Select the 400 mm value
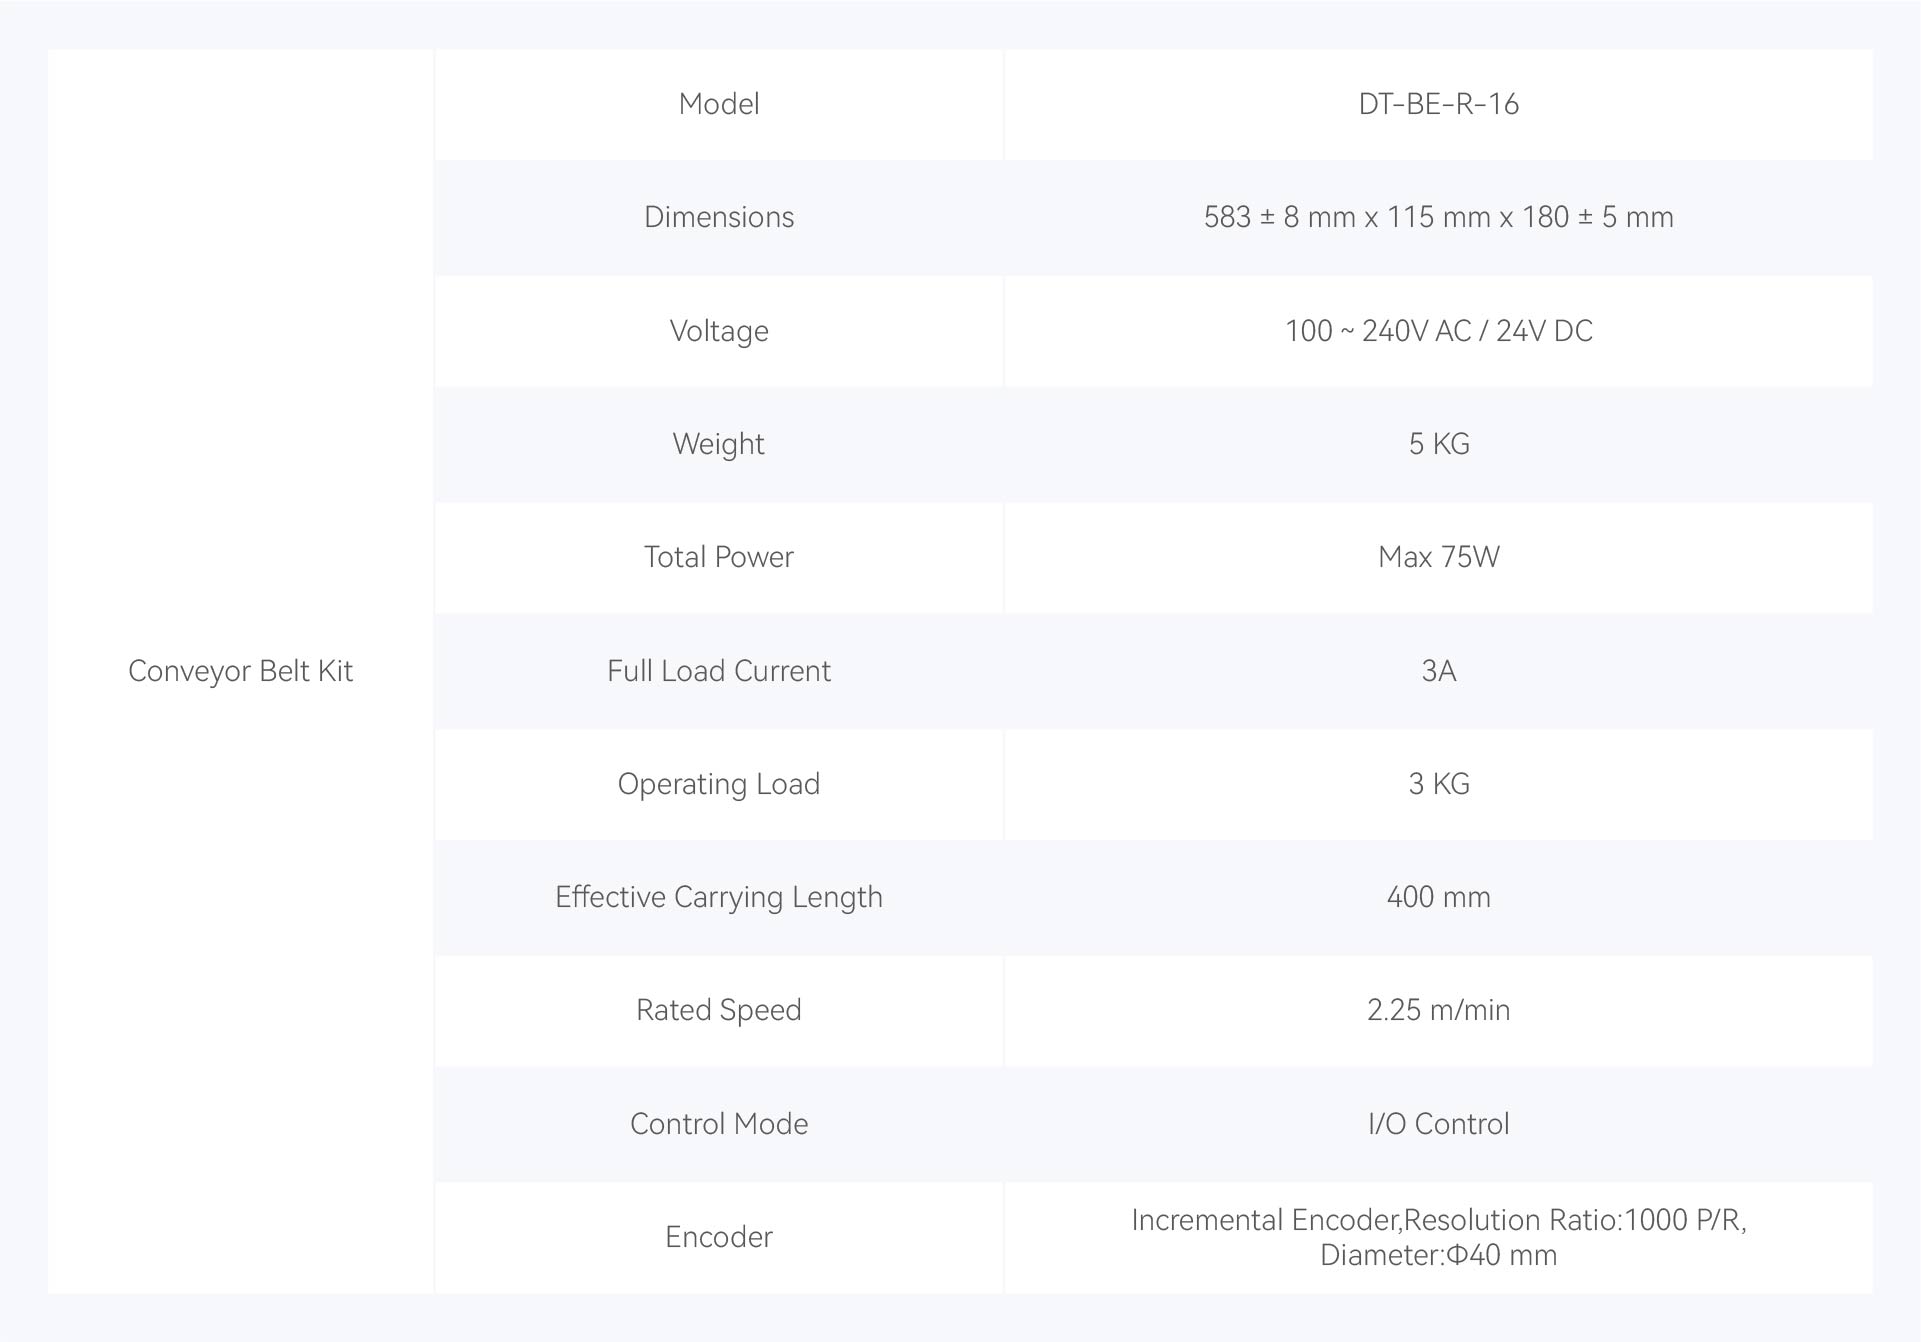 (x=1438, y=897)
